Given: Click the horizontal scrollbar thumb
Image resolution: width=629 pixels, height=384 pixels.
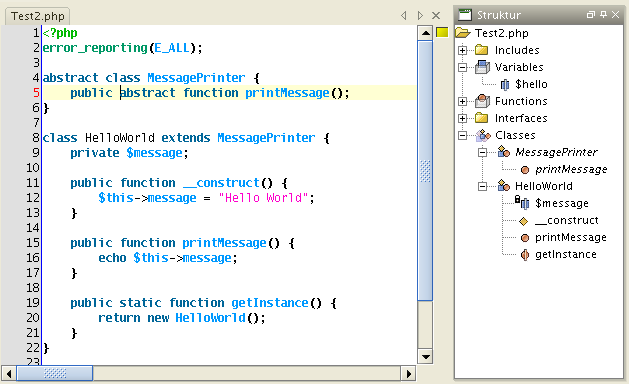Looking at the screenshot, I should 55,374.
